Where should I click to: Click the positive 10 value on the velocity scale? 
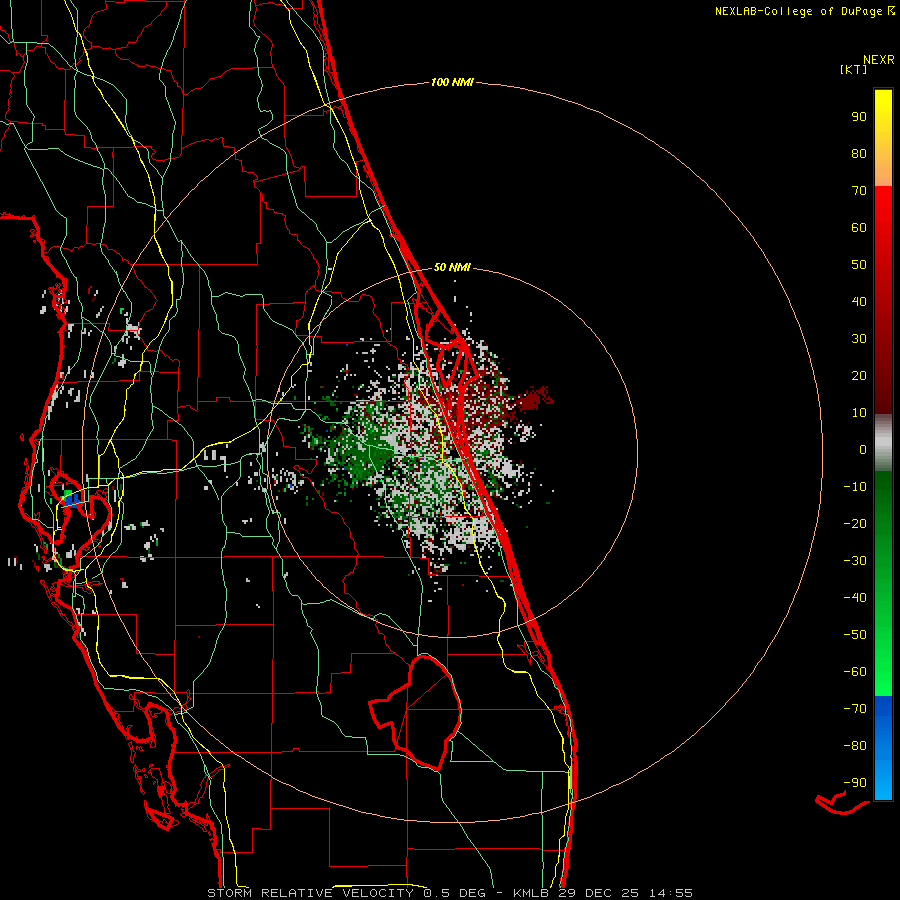click(x=859, y=413)
